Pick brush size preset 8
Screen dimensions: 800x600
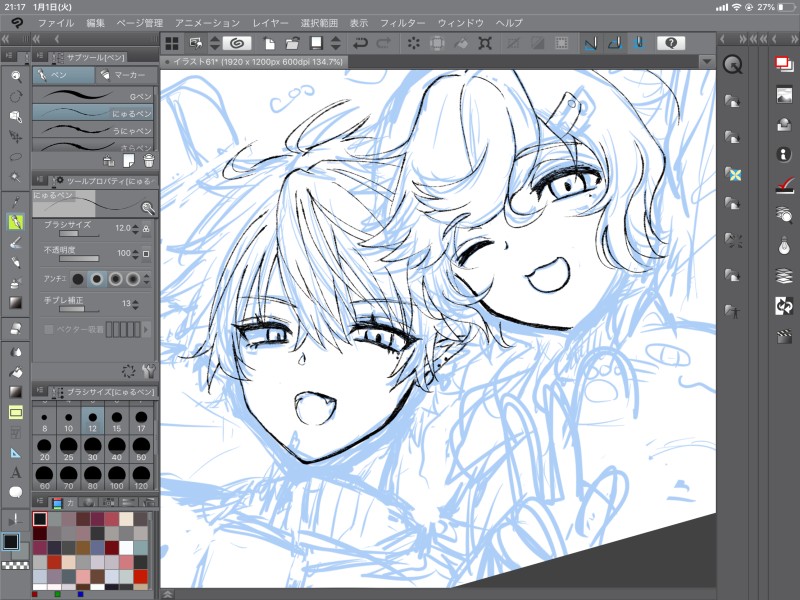coord(44,421)
